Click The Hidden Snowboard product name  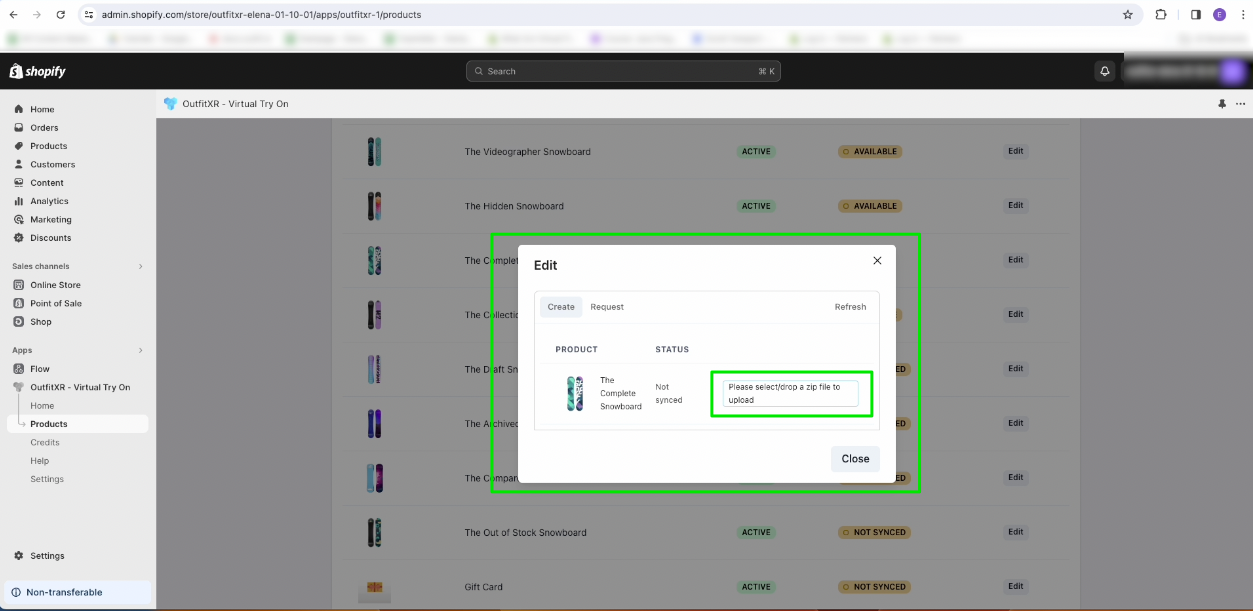click(x=514, y=206)
